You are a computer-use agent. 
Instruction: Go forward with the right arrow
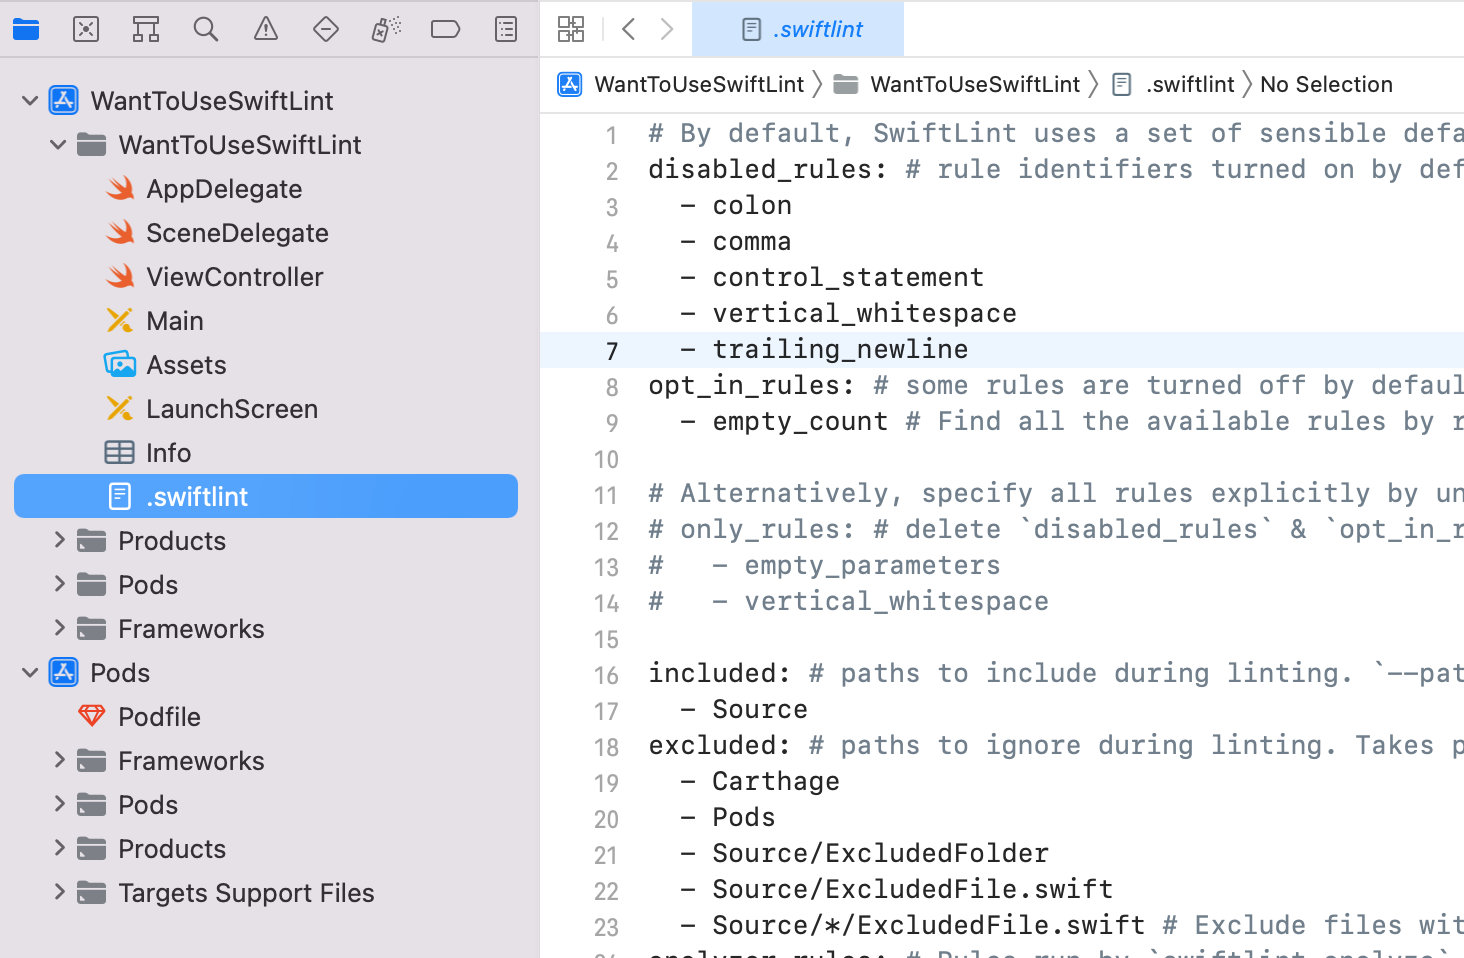coord(667,29)
